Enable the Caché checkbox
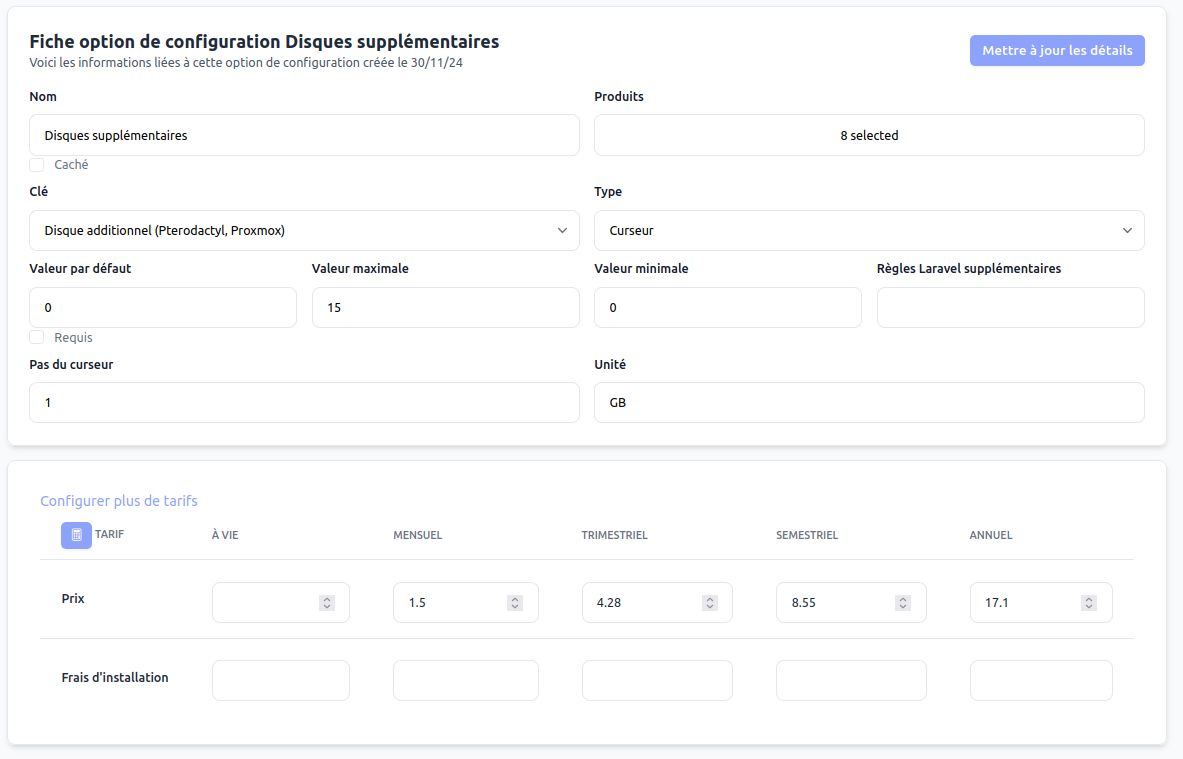 pos(37,165)
